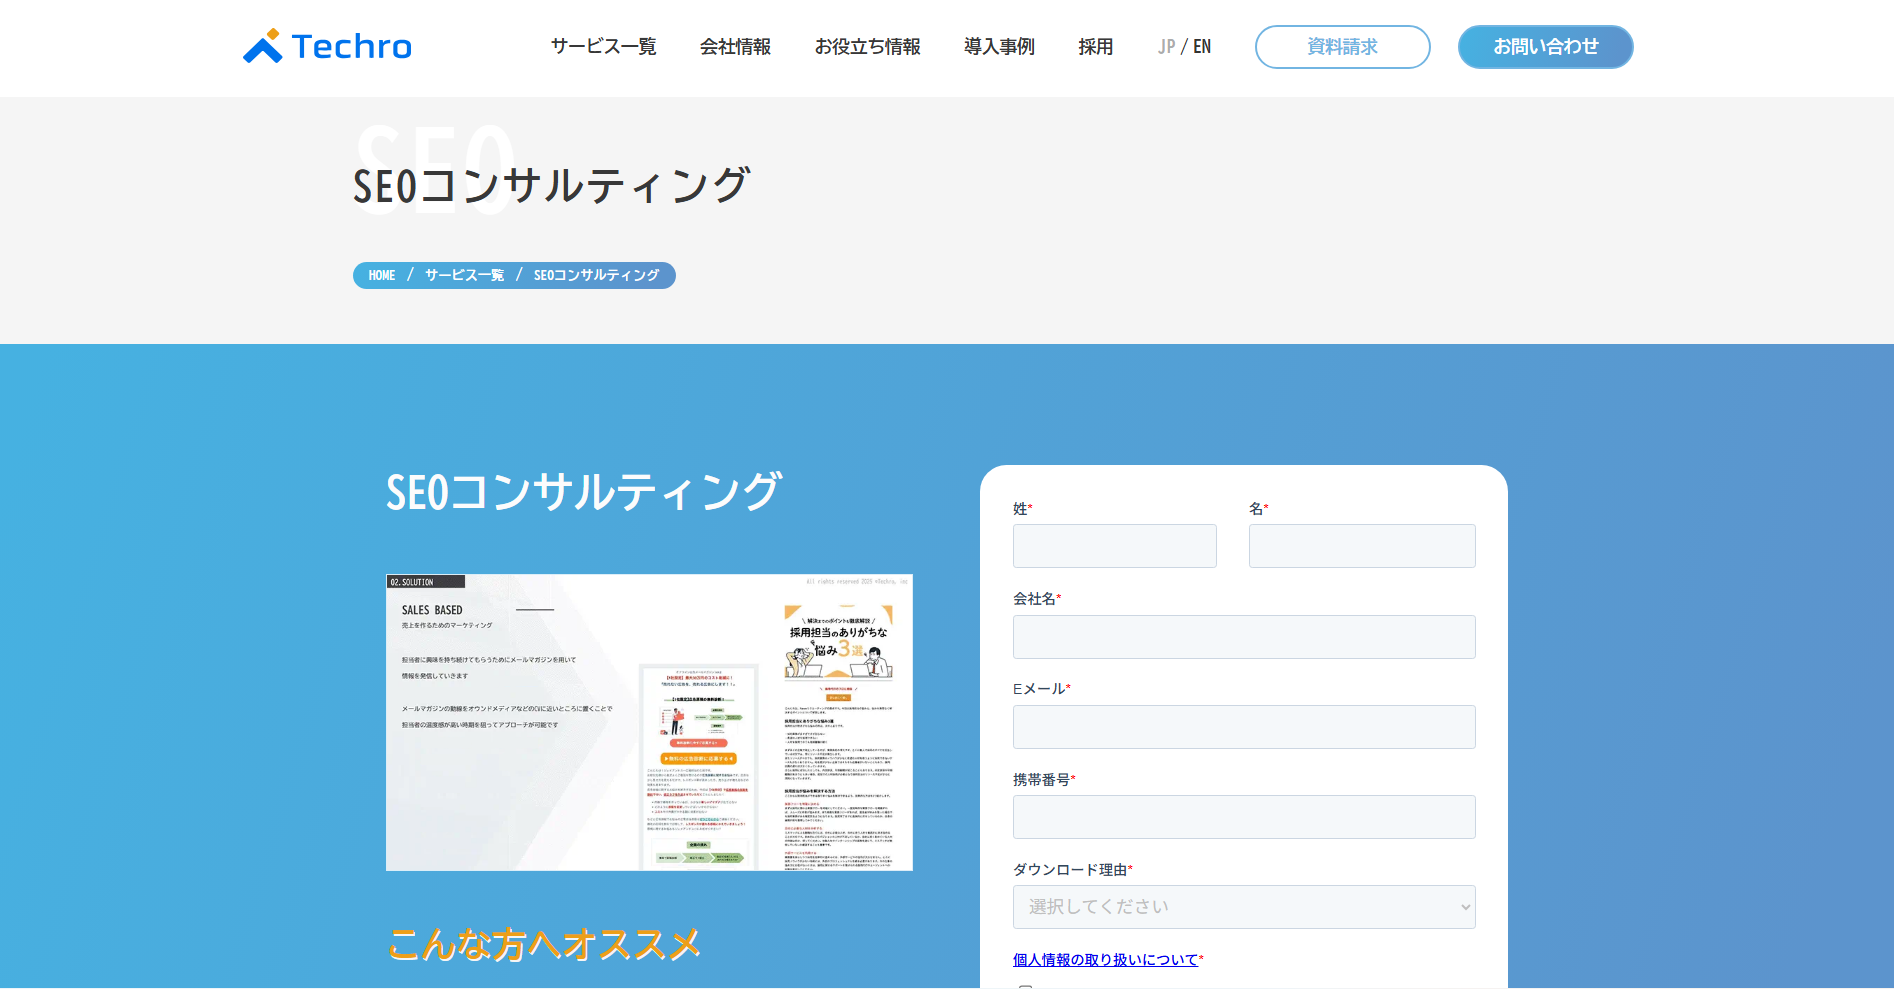Go to HOME via the breadcrumb
Image resolution: width=1894 pixels, height=989 pixels.
tap(380, 275)
